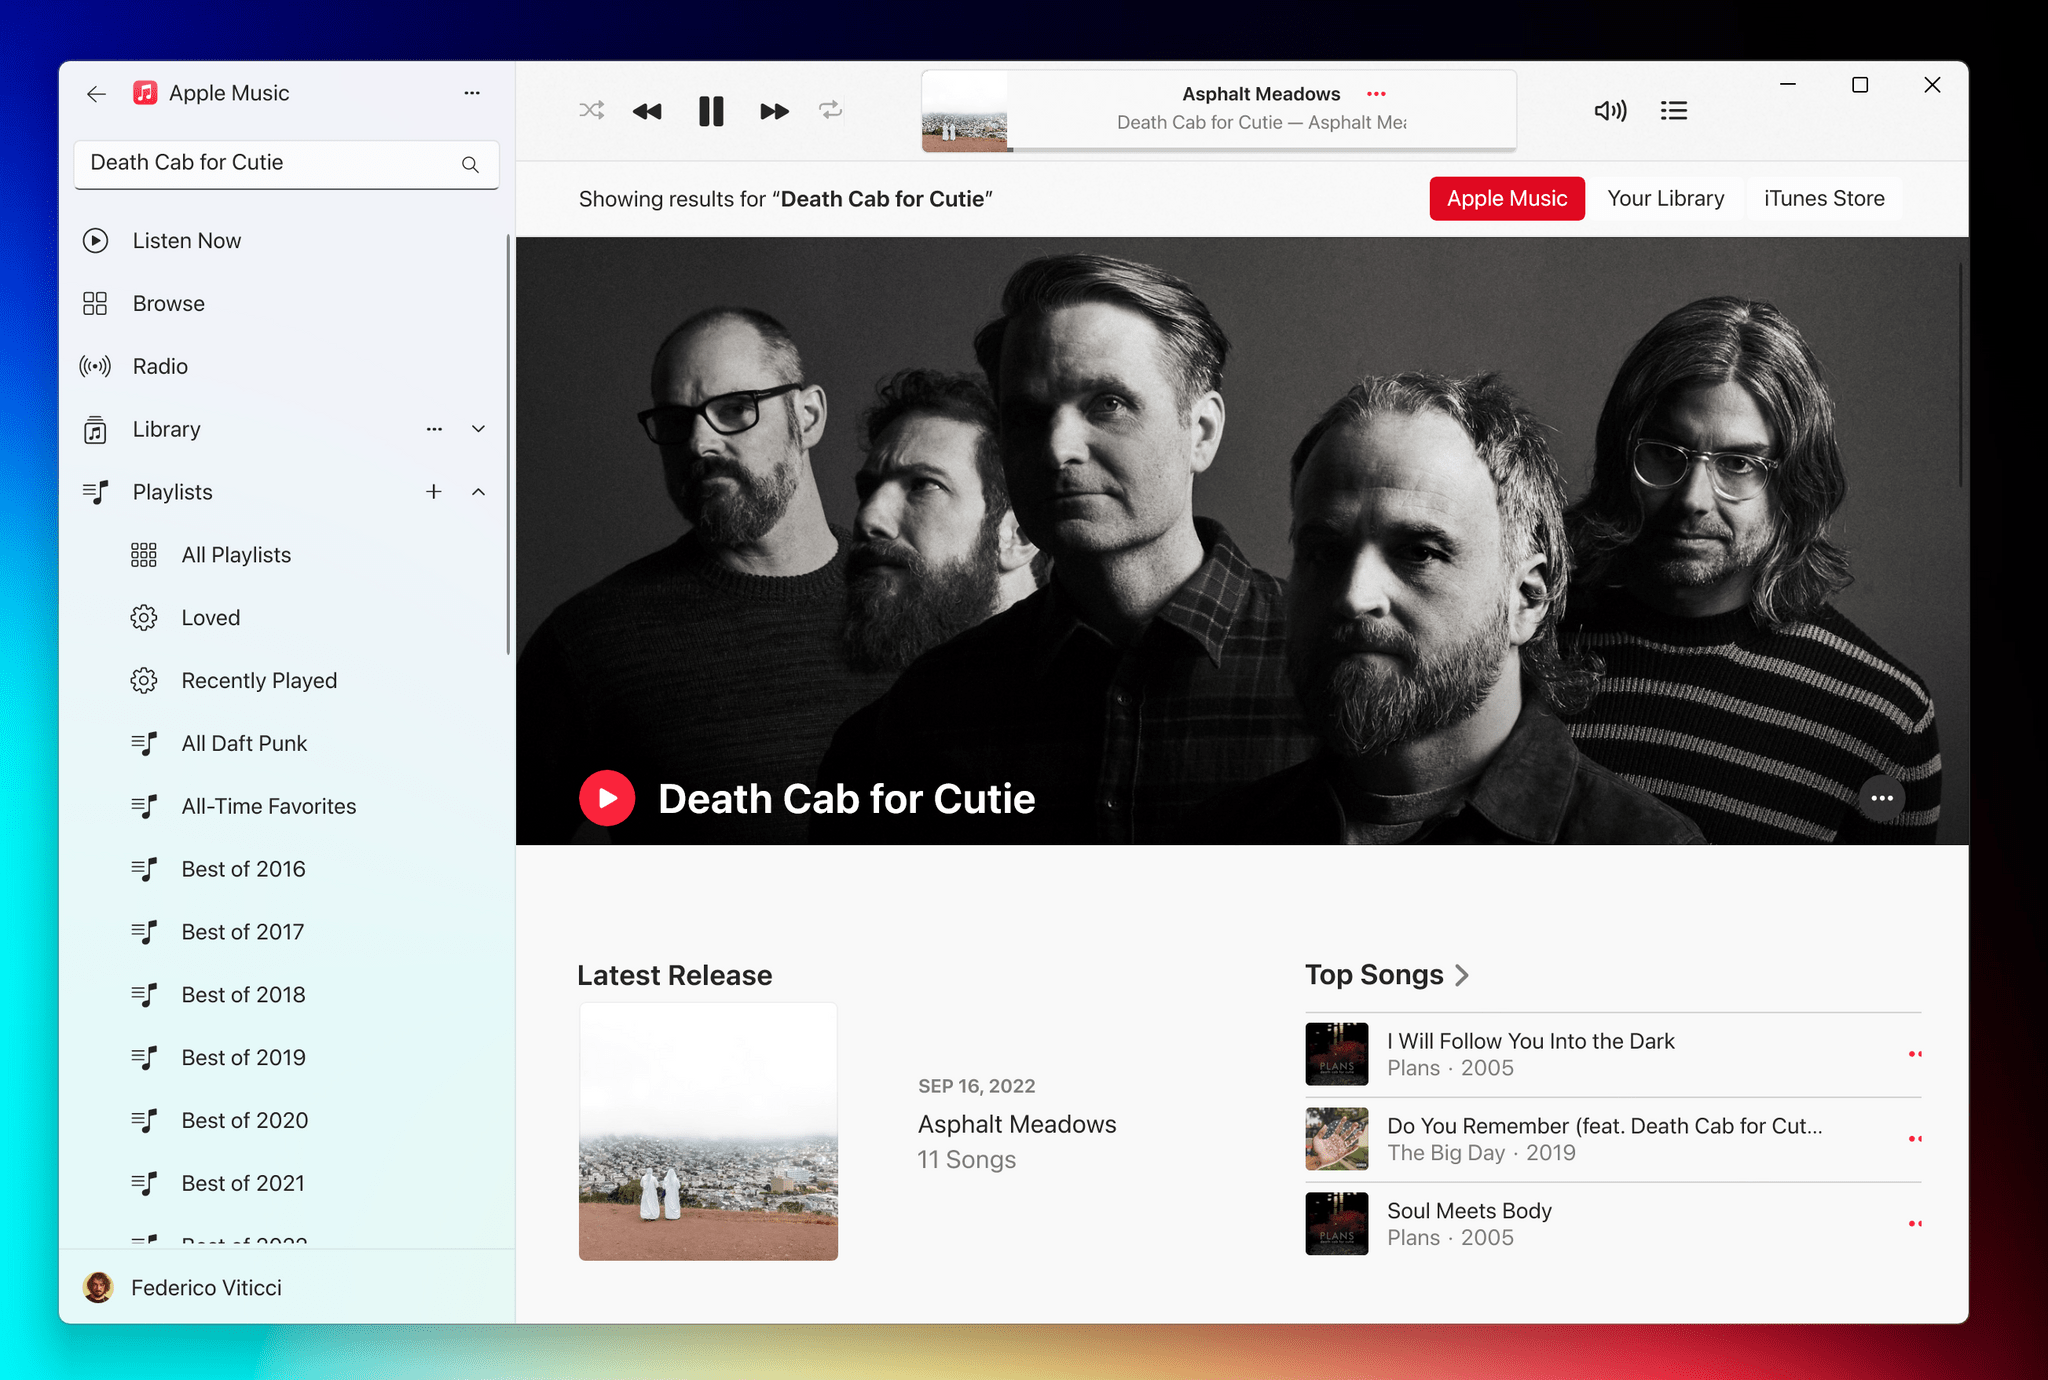Pause the currently playing track
2048x1380 pixels.
(x=711, y=109)
